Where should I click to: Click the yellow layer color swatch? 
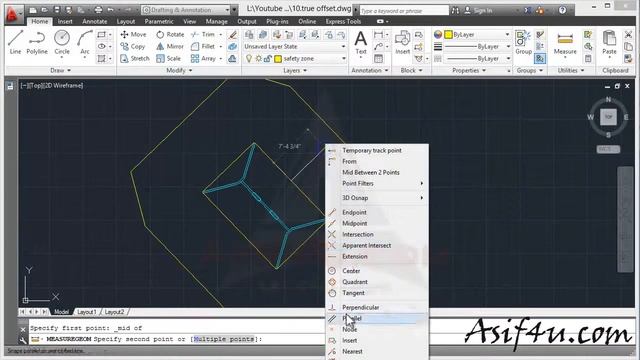278,59
